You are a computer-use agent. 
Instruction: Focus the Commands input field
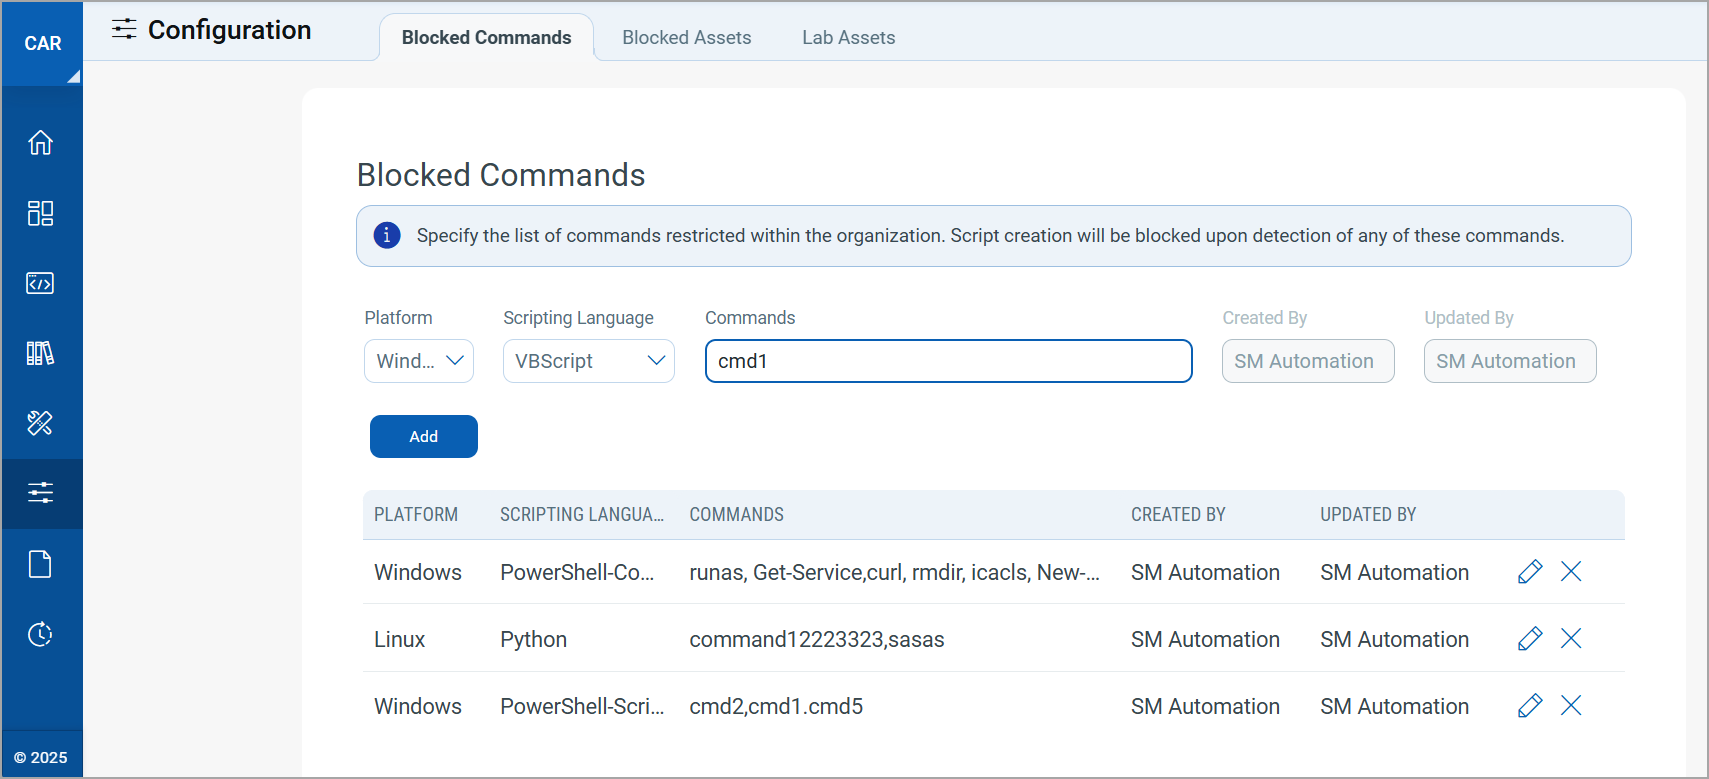point(948,361)
